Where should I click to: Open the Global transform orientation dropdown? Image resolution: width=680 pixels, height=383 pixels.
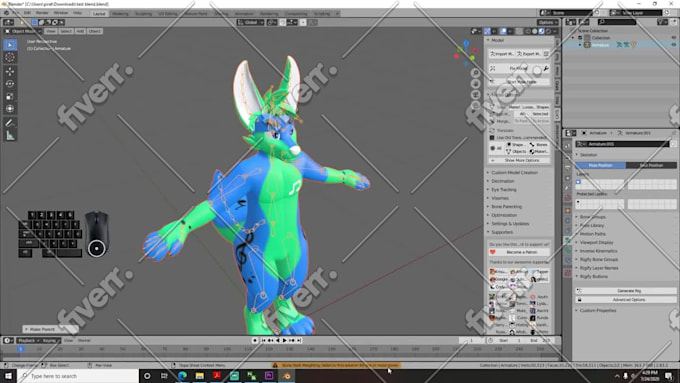point(251,22)
